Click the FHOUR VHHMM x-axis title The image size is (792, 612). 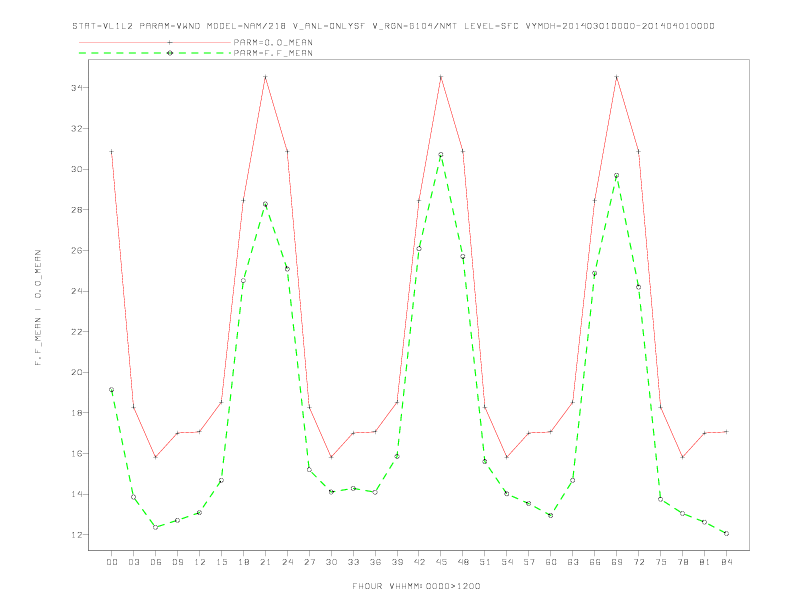[x=416, y=586]
